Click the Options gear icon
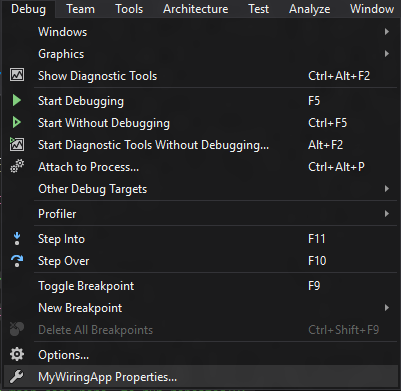Viewport: 401px width, 391px height. coord(17,354)
